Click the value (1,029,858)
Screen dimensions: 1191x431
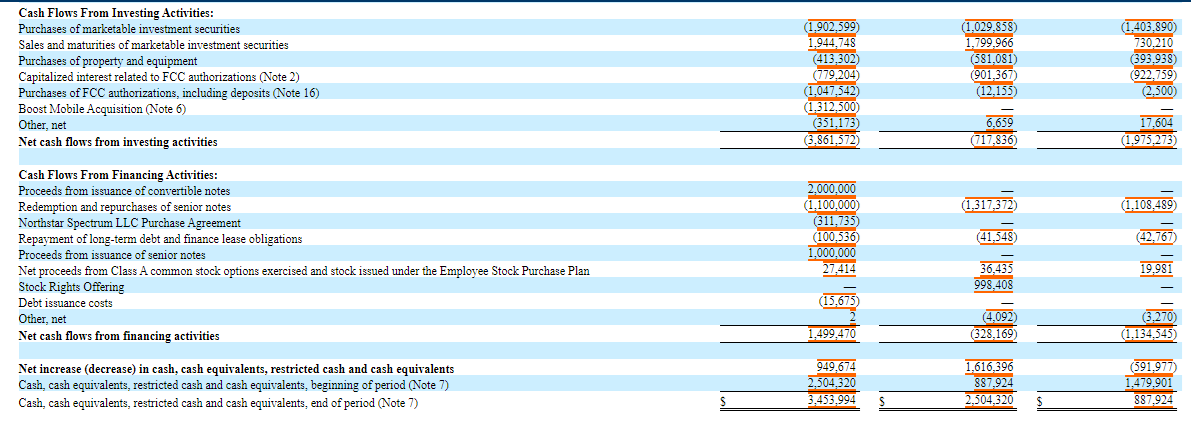[989, 29]
